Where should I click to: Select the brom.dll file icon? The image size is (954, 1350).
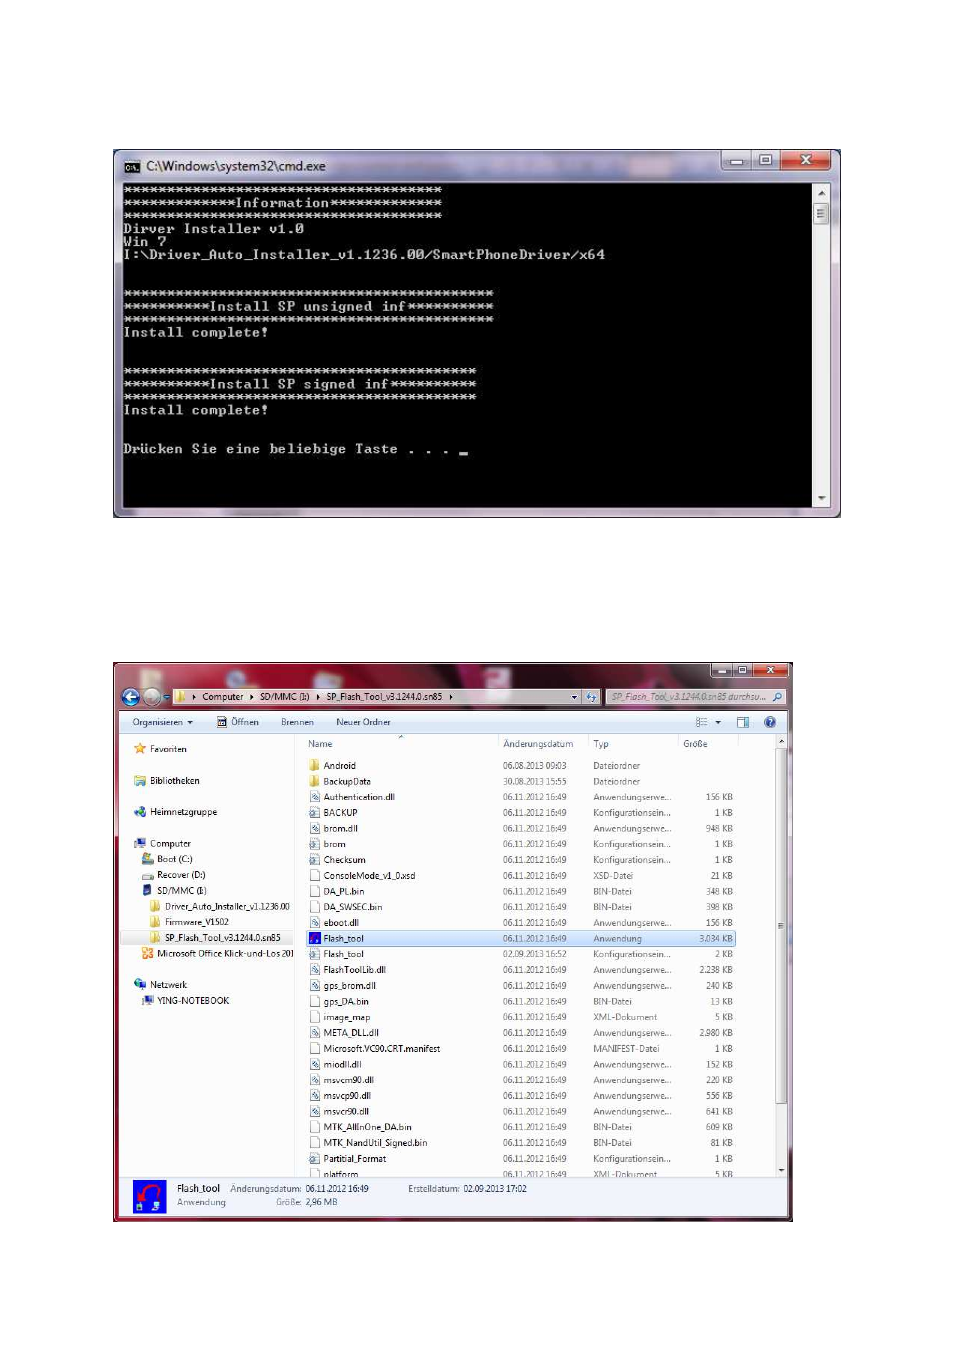(x=314, y=829)
